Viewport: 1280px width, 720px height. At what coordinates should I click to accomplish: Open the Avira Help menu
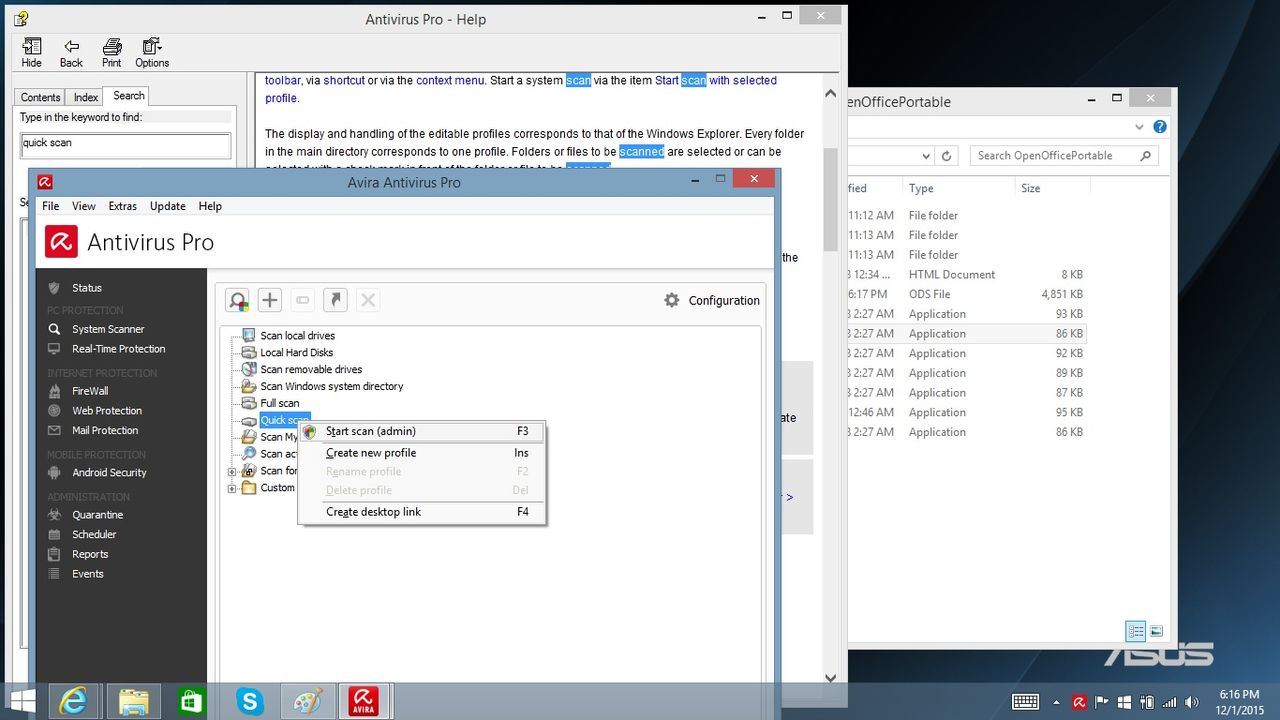pyautogui.click(x=210, y=206)
